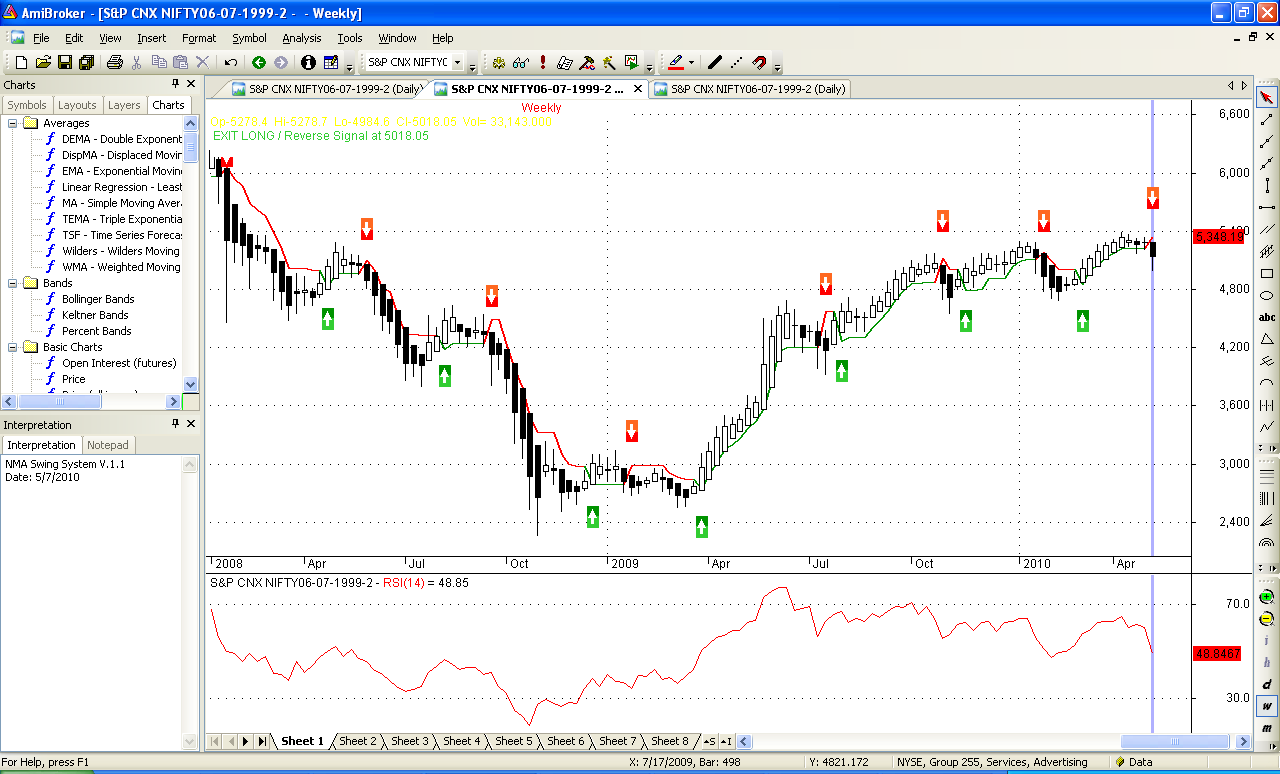Open the Analysis menu
This screenshot has height=774, width=1280.
pos(302,38)
